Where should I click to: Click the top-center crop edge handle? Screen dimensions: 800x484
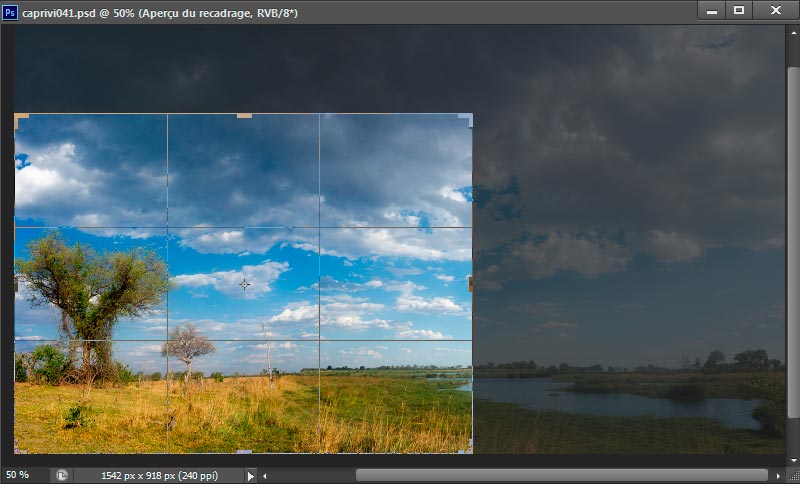[x=244, y=116]
